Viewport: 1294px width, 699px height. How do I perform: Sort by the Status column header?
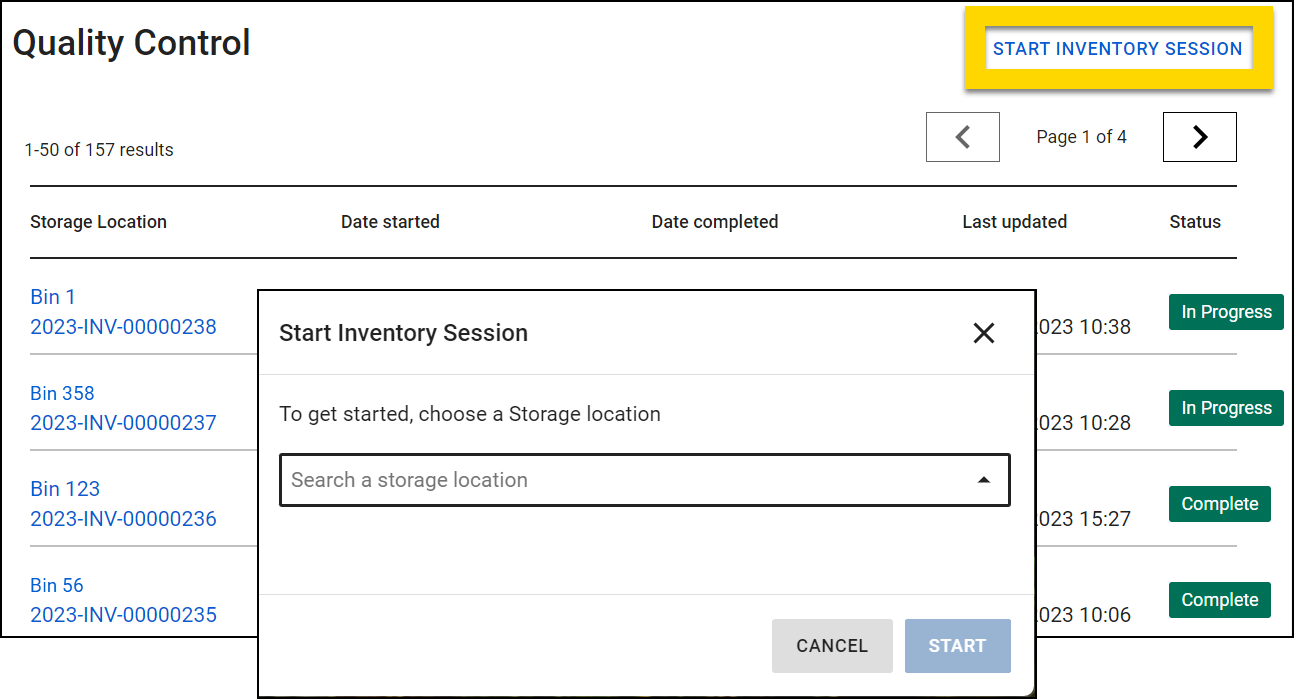pos(1195,221)
